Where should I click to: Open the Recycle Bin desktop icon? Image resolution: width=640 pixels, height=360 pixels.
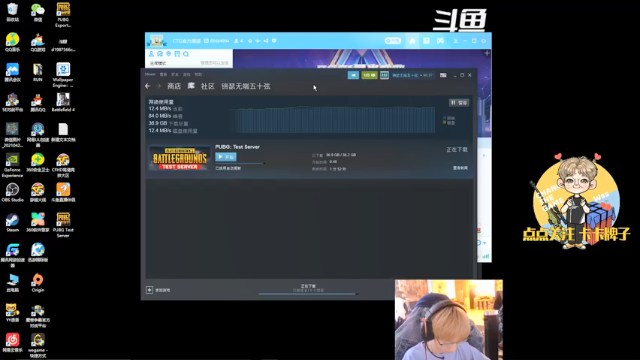pyautogui.click(x=13, y=11)
